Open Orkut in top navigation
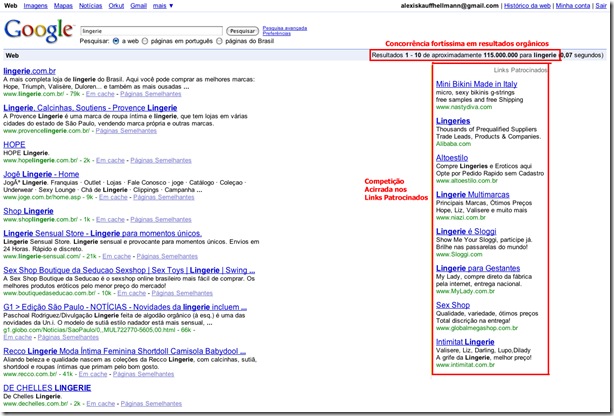 tap(116, 6)
